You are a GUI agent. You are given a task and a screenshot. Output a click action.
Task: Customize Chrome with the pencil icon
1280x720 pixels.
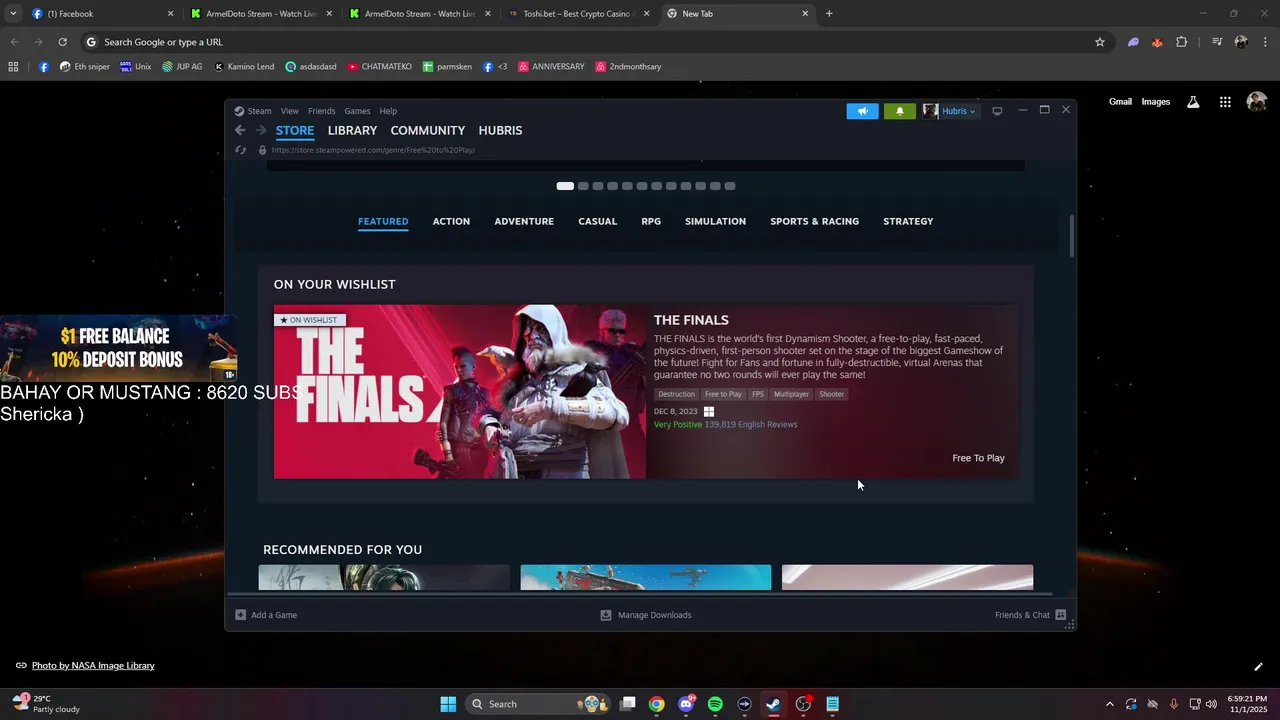click(x=1258, y=666)
